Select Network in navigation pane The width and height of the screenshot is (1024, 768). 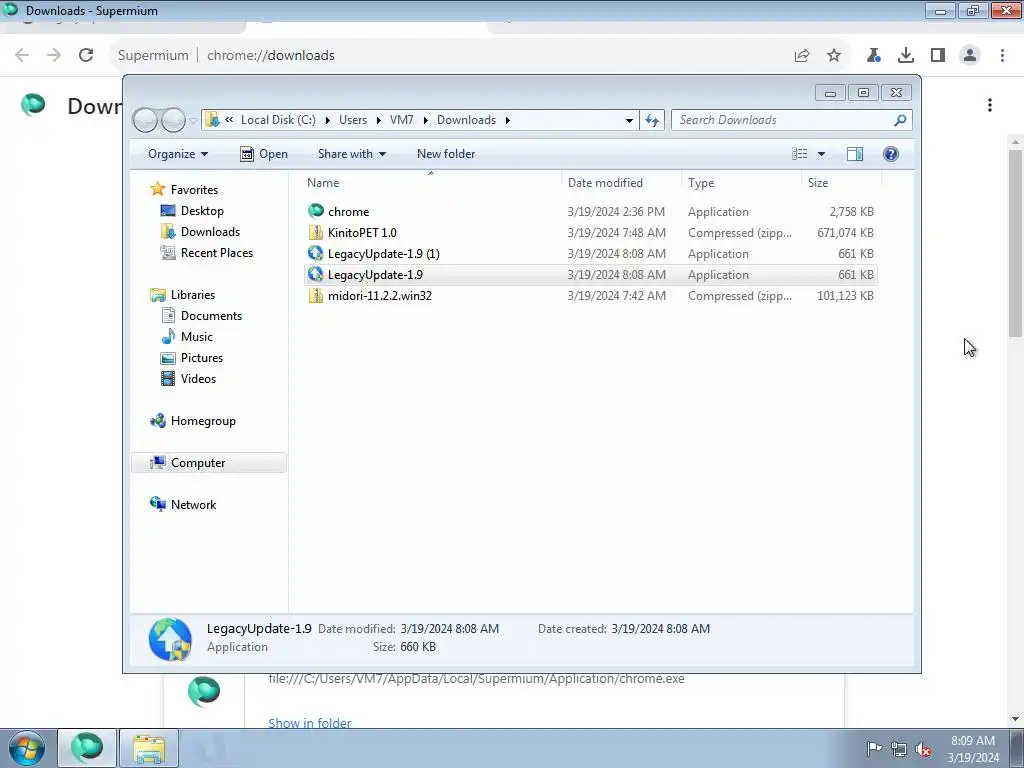(x=193, y=504)
